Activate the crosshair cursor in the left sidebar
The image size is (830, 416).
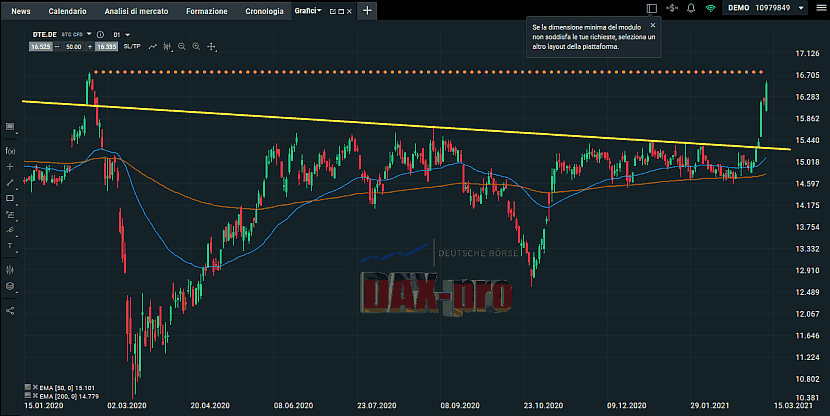coord(10,167)
